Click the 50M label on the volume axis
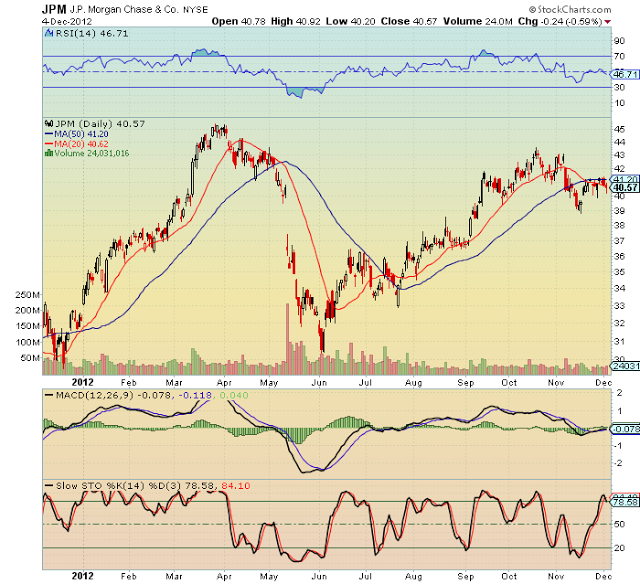Image resolution: width=640 pixels, height=584 pixels. pos(31,358)
